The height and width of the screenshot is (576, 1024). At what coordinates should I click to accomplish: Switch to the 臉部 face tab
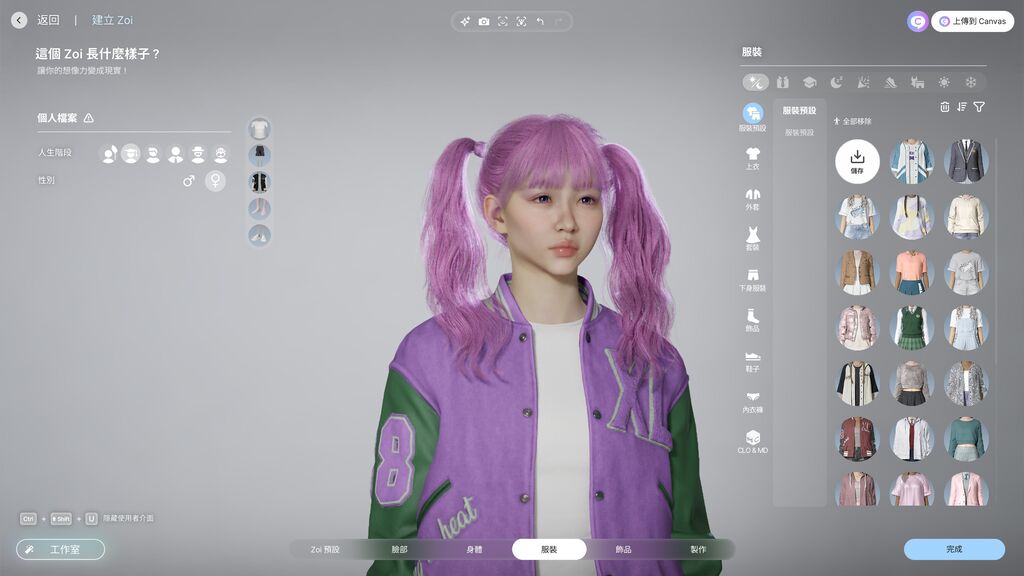click(399, 549)
